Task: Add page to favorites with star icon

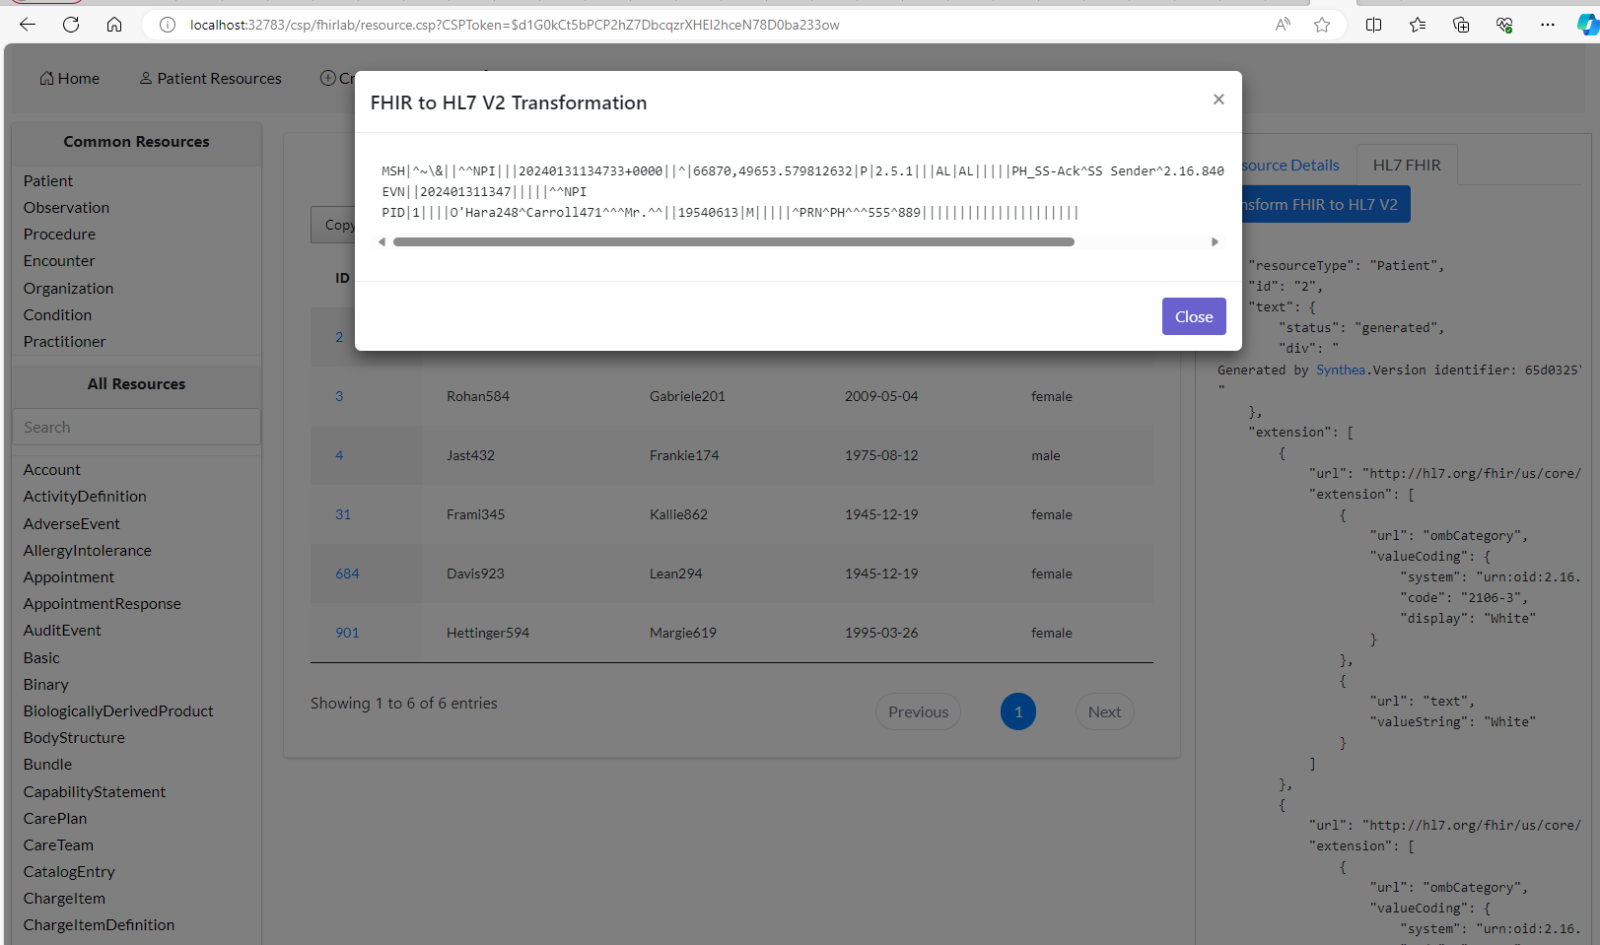Action: (1322, 25)
